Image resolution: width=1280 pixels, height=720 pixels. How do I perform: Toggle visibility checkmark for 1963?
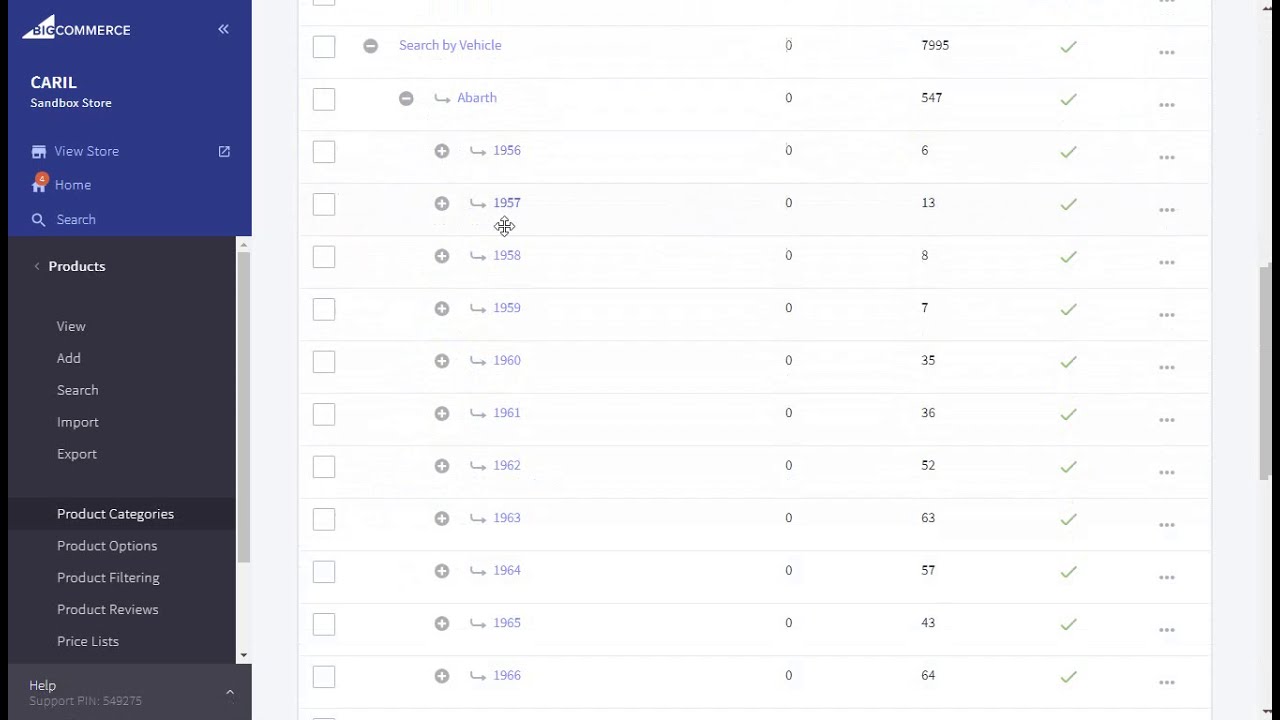point(1068,520)
